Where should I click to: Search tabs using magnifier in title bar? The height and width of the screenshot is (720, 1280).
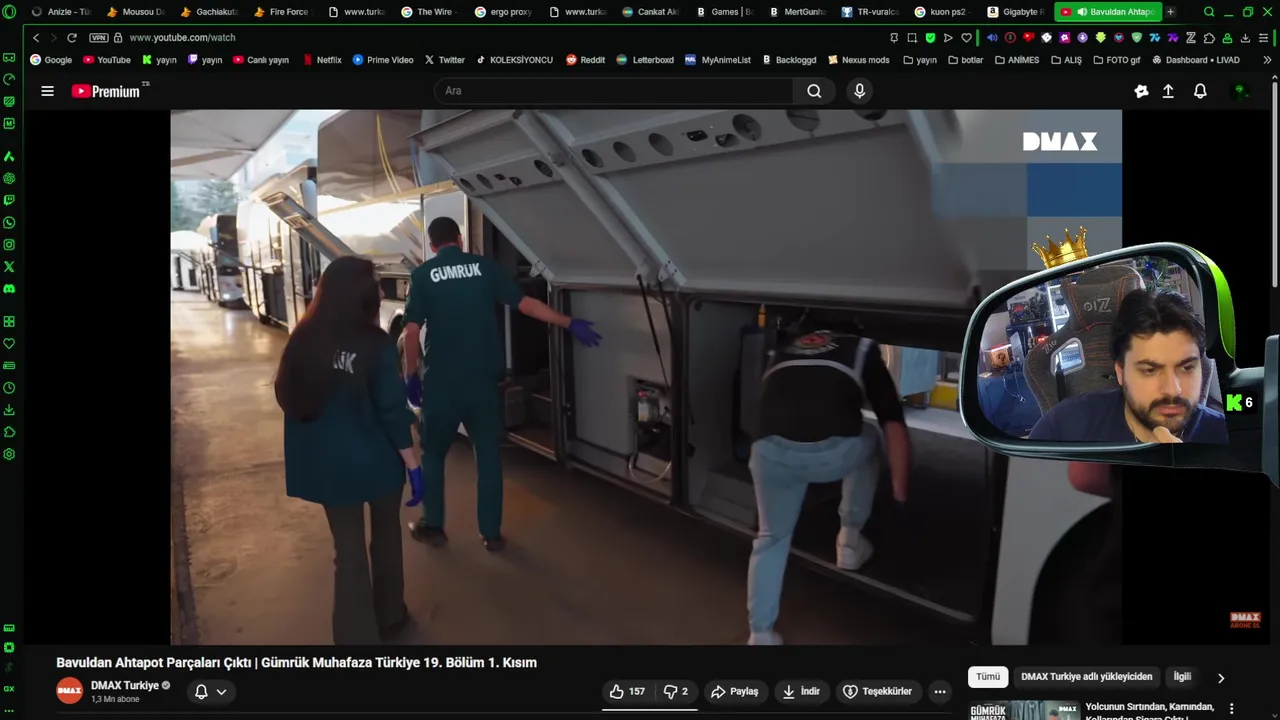click(x=1209, y=12)
